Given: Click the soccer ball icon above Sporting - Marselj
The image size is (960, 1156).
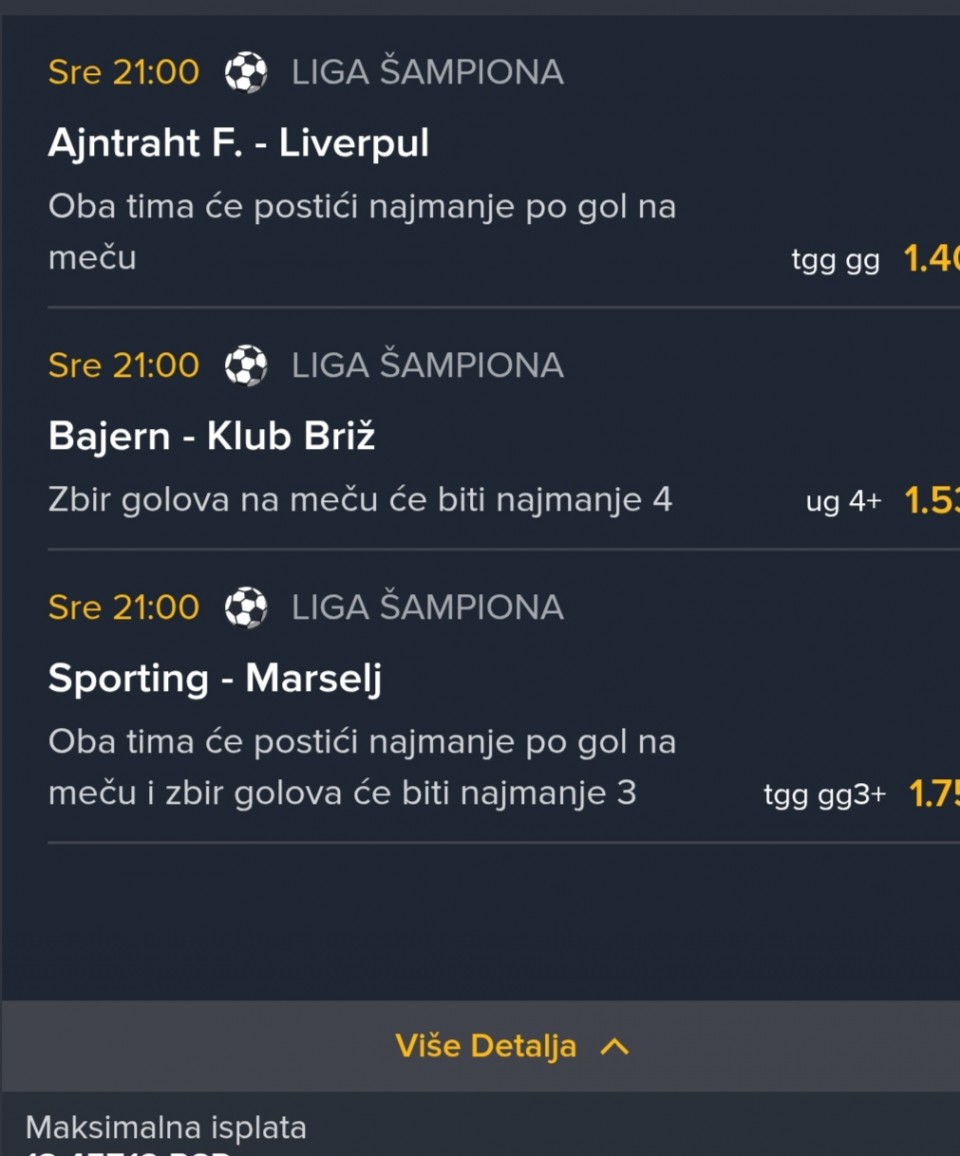Looking at the screenshot, I should coord(246,607).
